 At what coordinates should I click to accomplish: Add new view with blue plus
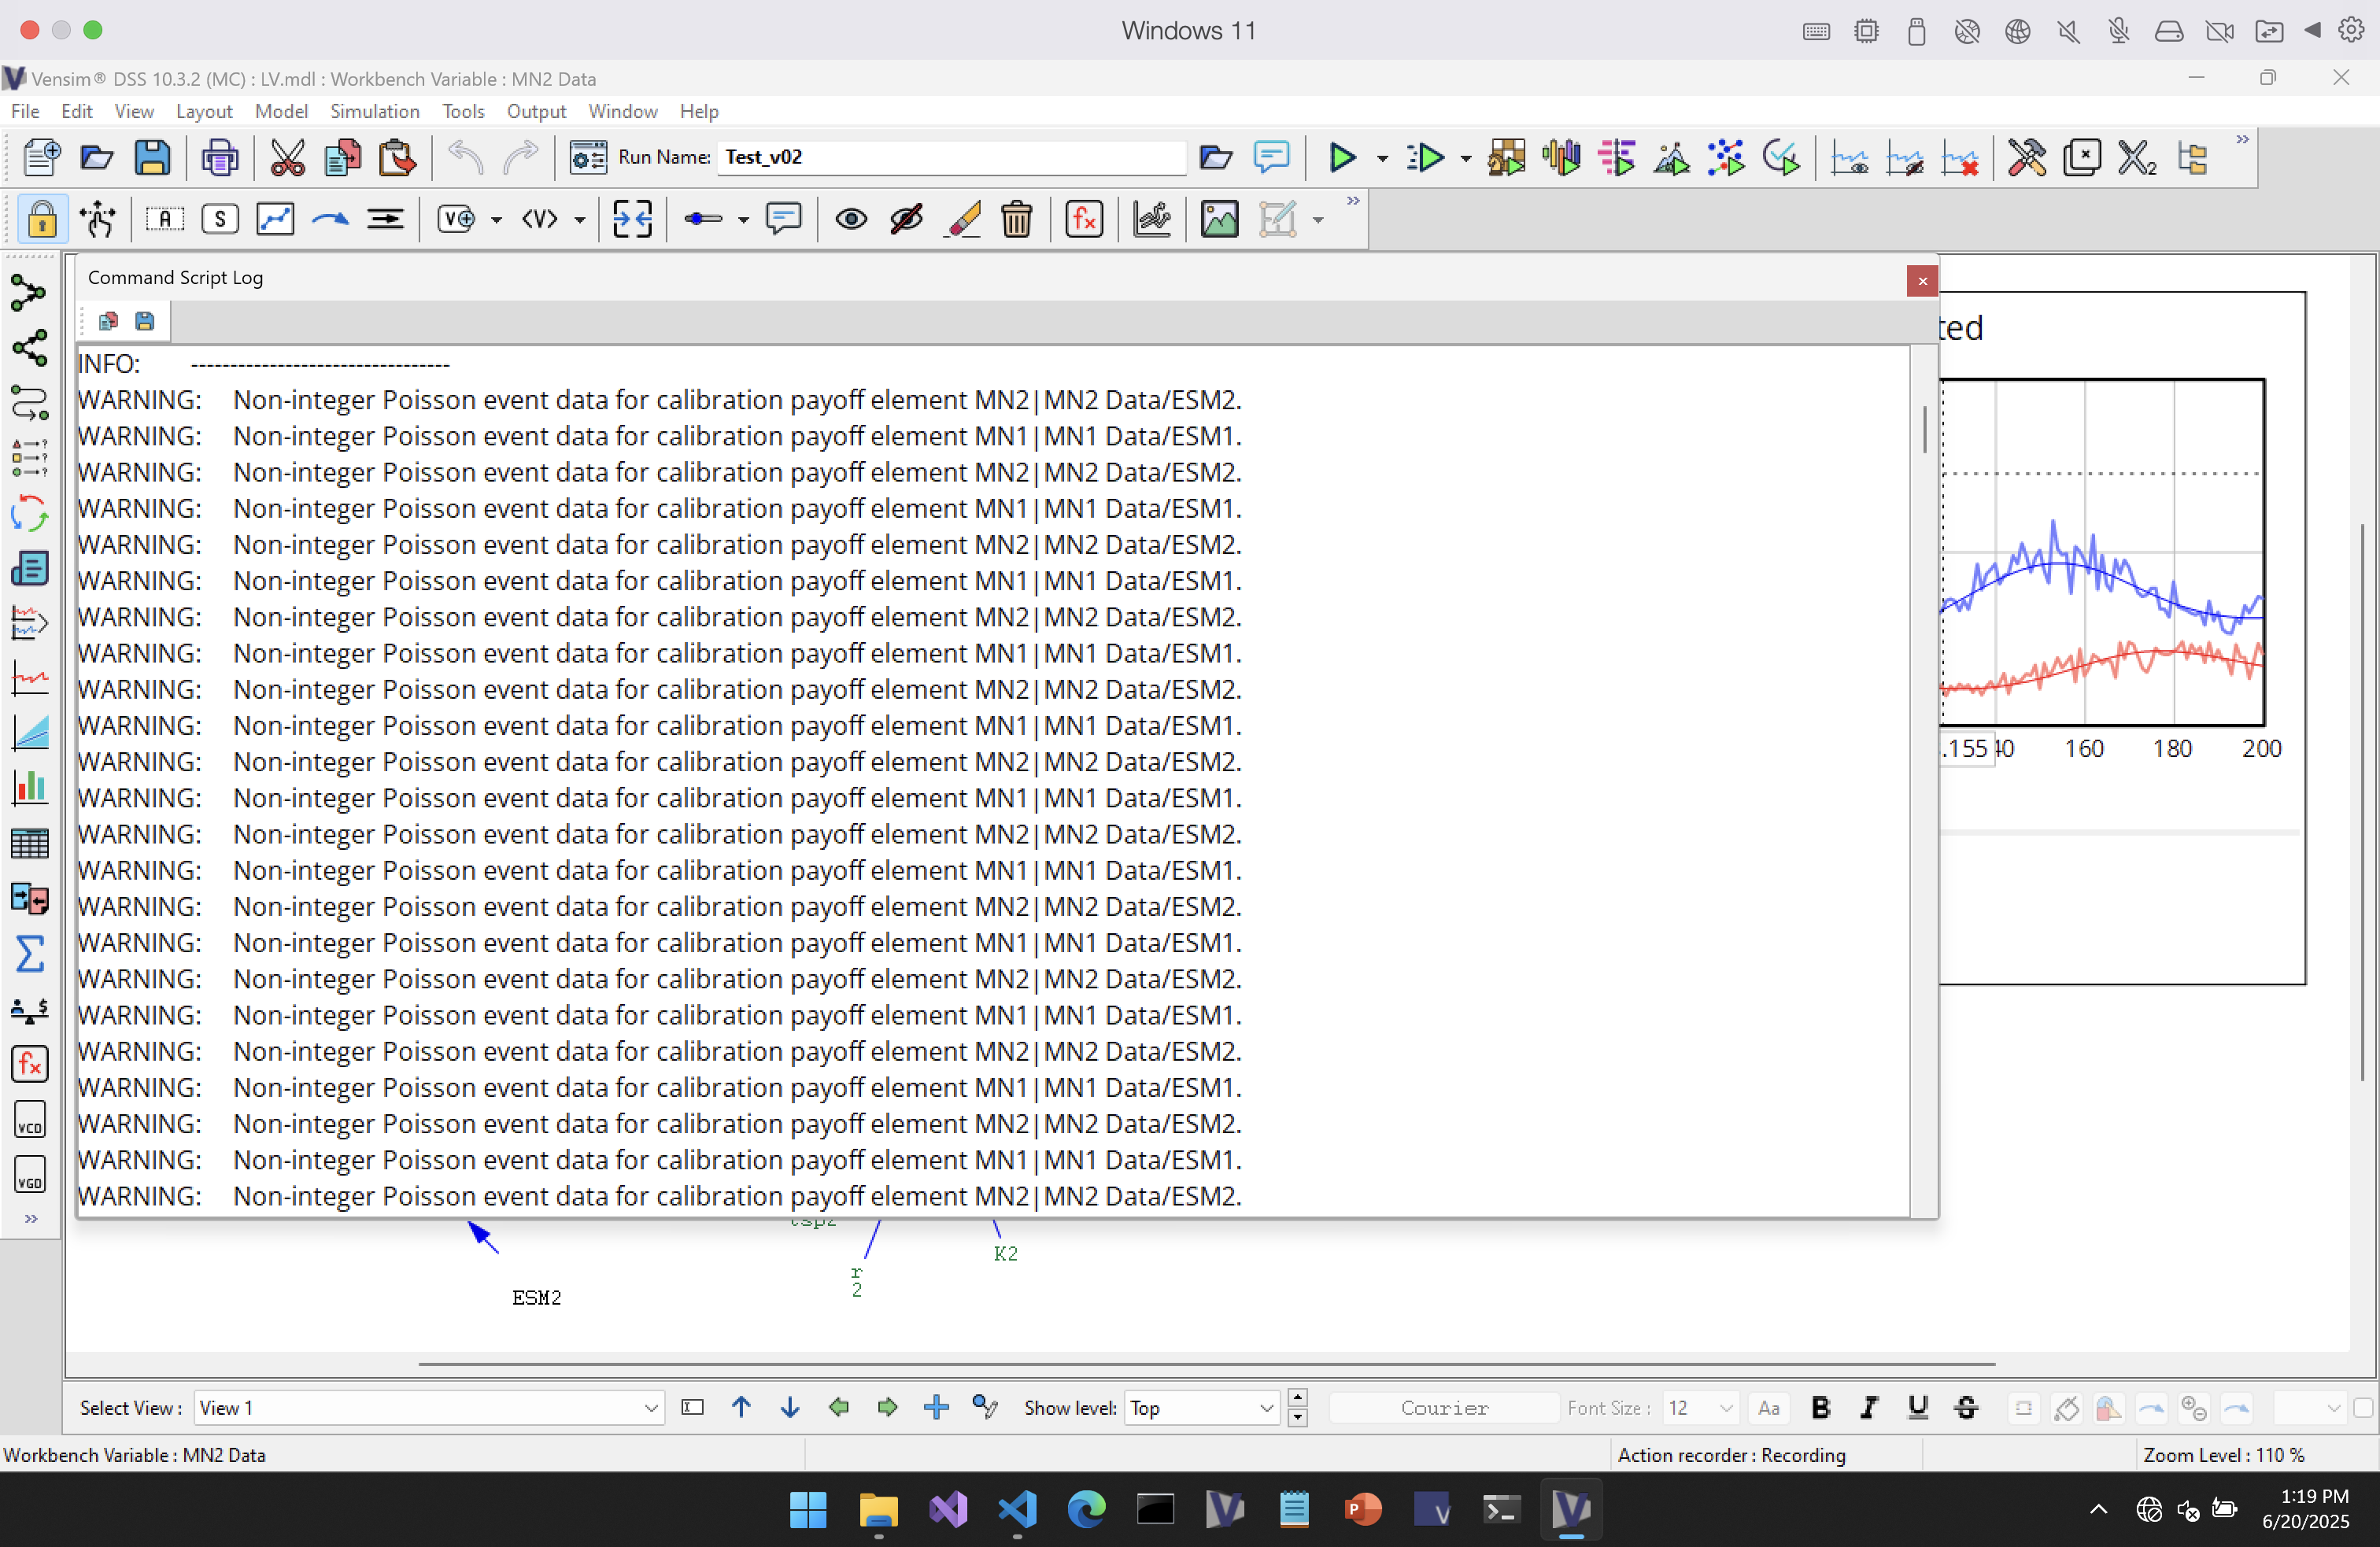[x=936, y=1408]
